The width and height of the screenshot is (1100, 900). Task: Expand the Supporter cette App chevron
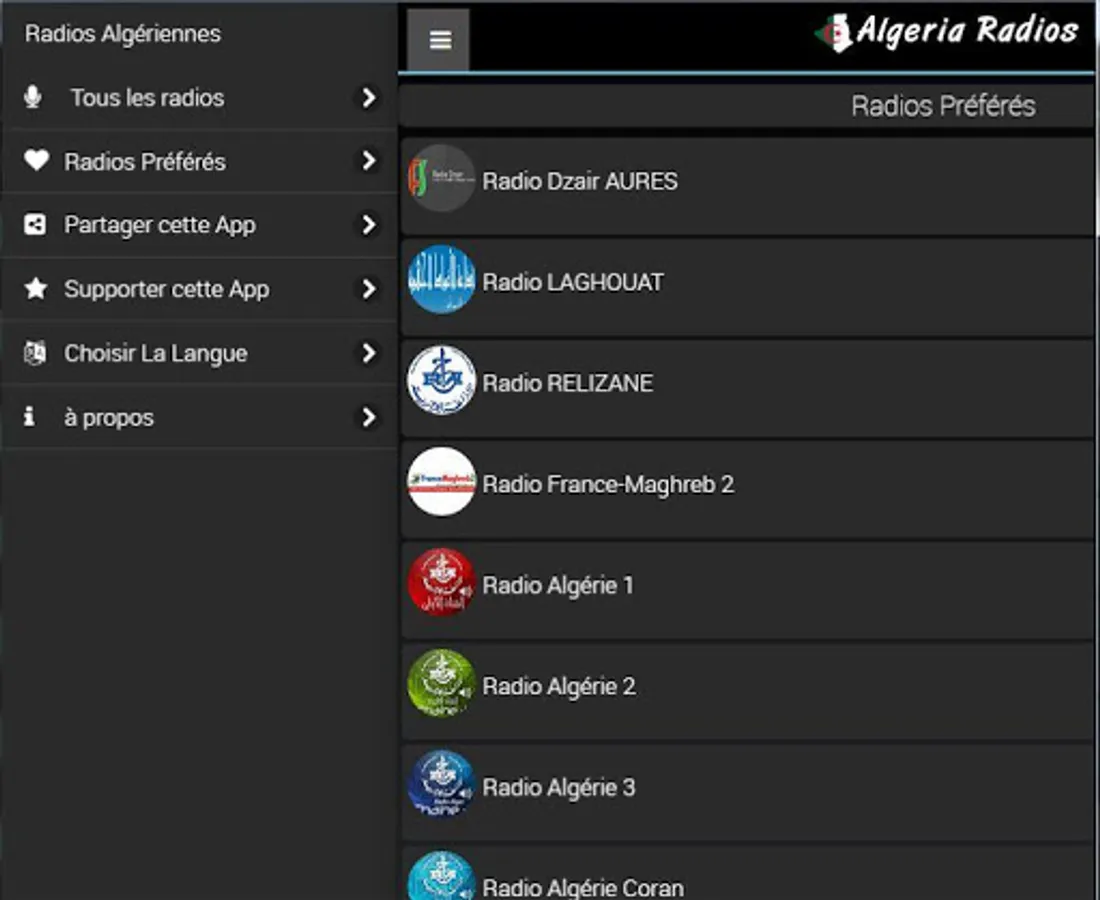tap(368, 289)
